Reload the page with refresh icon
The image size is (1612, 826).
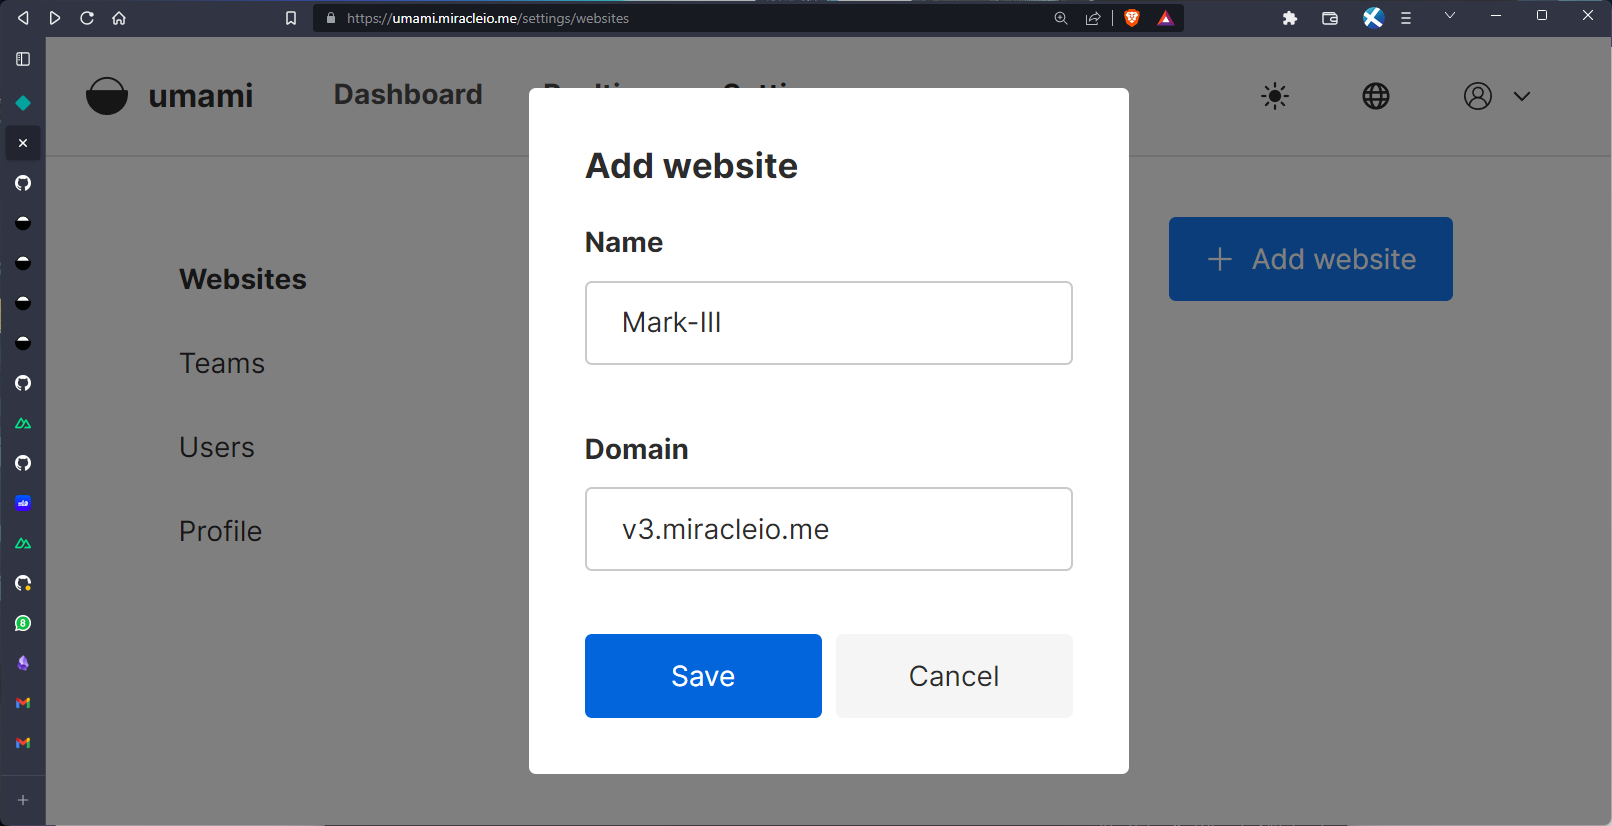click(87, 18)
